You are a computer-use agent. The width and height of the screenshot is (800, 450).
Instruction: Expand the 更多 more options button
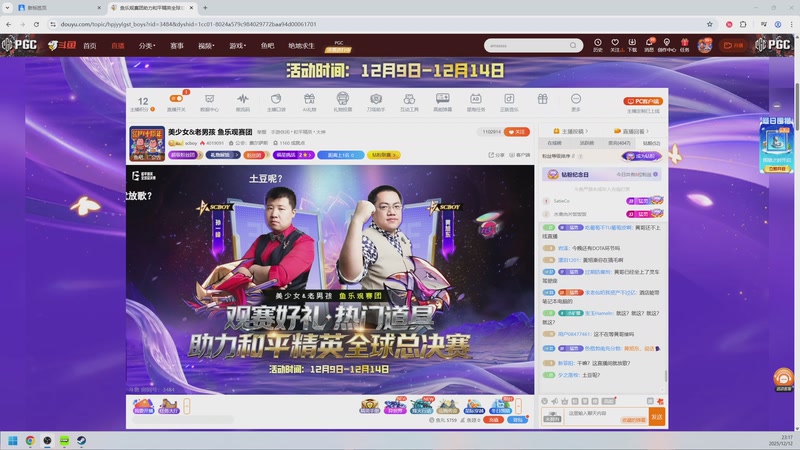[576, 102]
